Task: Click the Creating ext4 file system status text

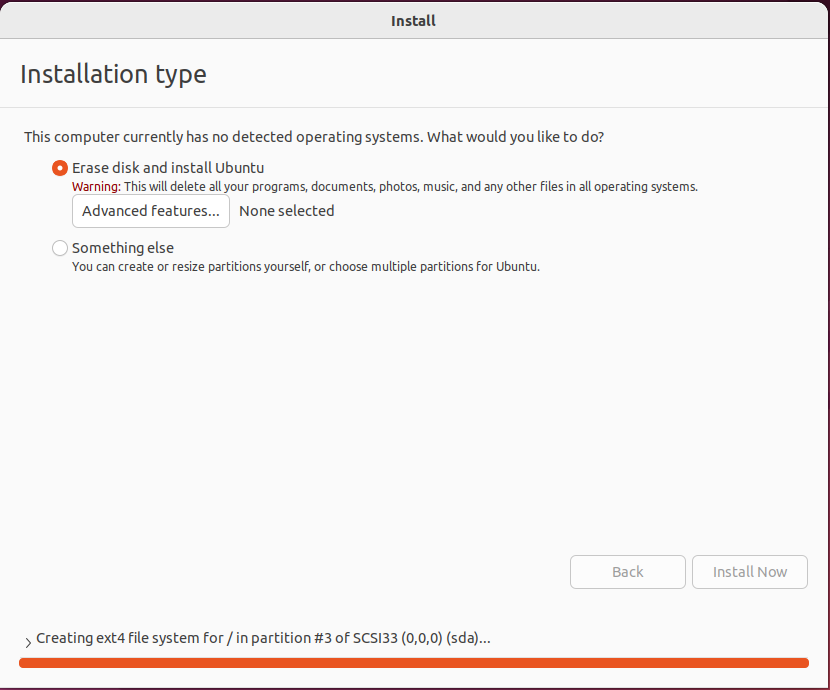Action: coord(263,638)
